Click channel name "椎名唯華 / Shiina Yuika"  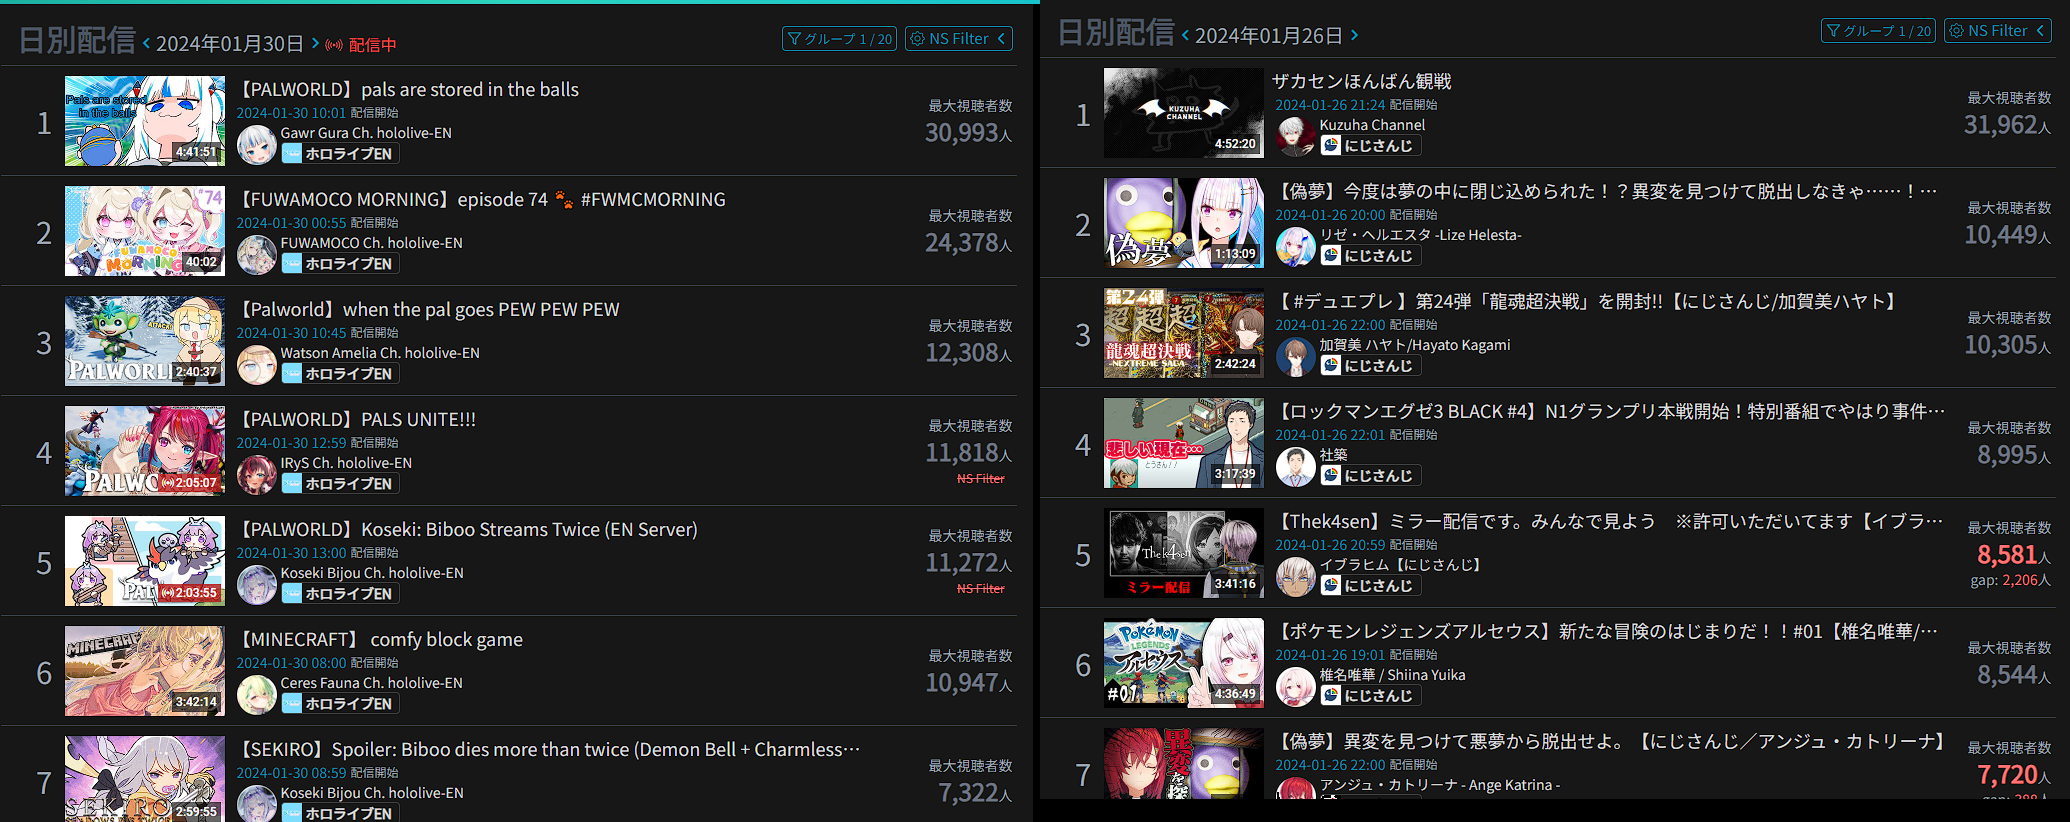(x=1392, y=675)
